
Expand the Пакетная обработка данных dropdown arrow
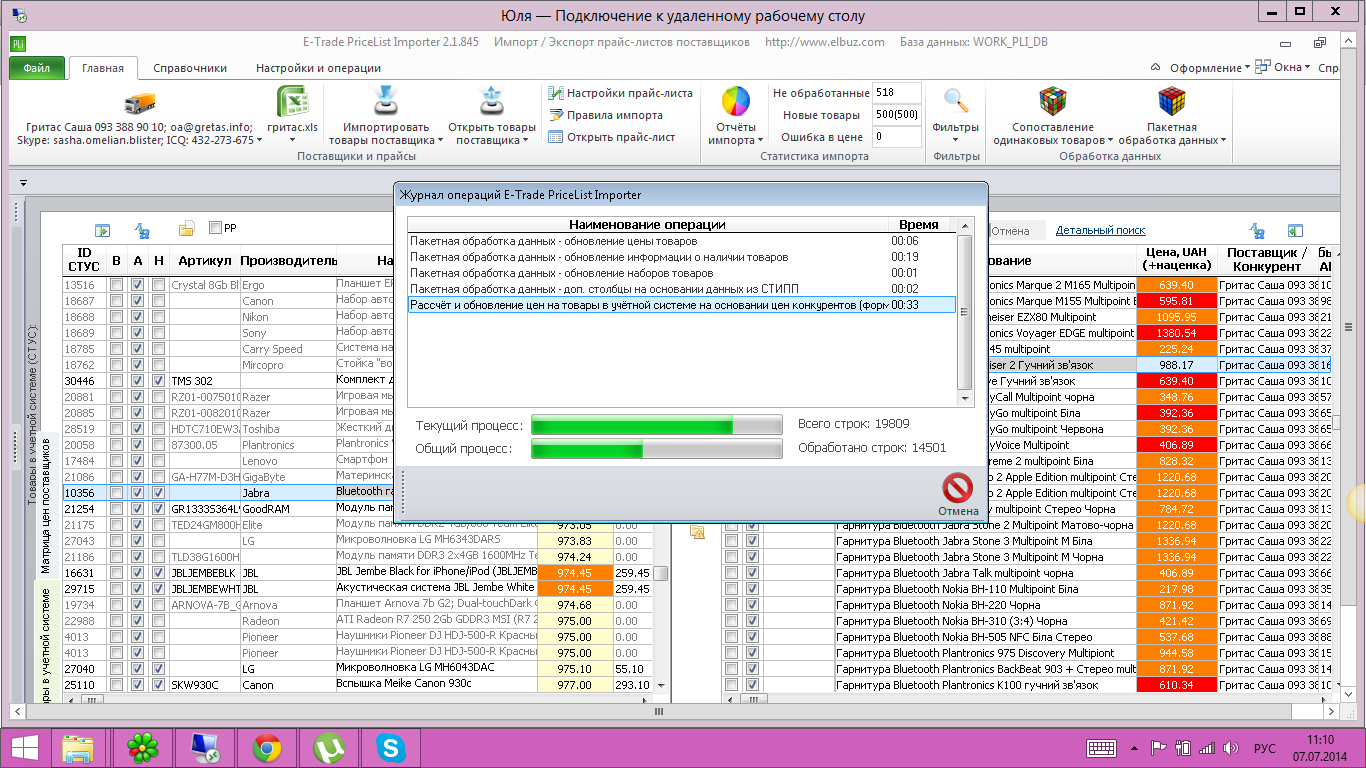1223,141
